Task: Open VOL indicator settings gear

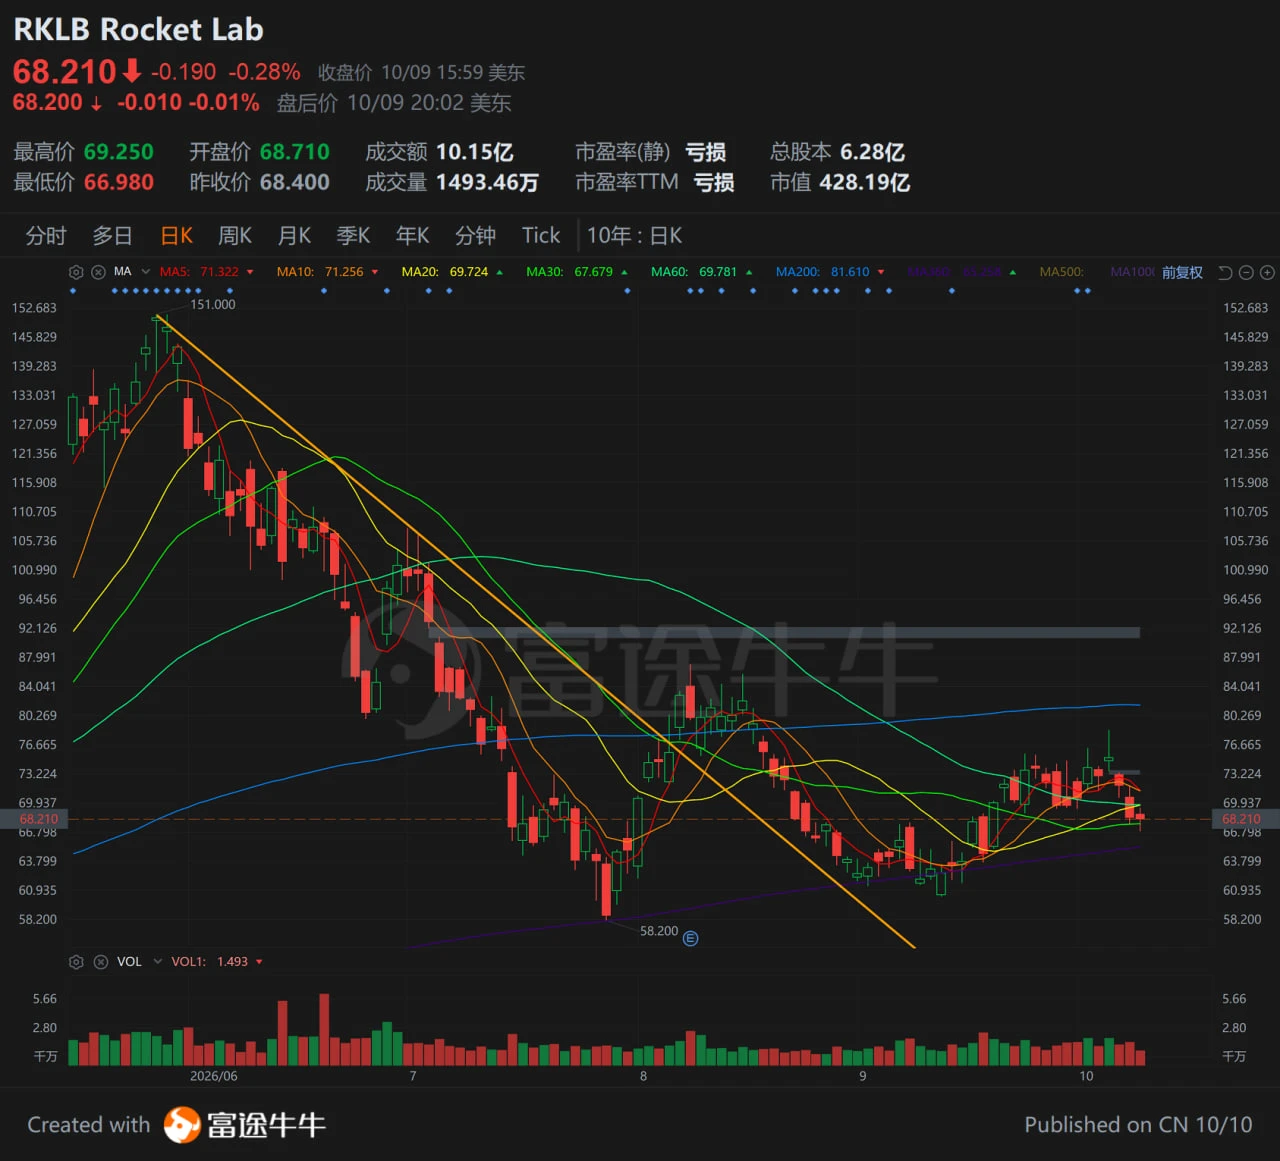Action: [76, 962]
